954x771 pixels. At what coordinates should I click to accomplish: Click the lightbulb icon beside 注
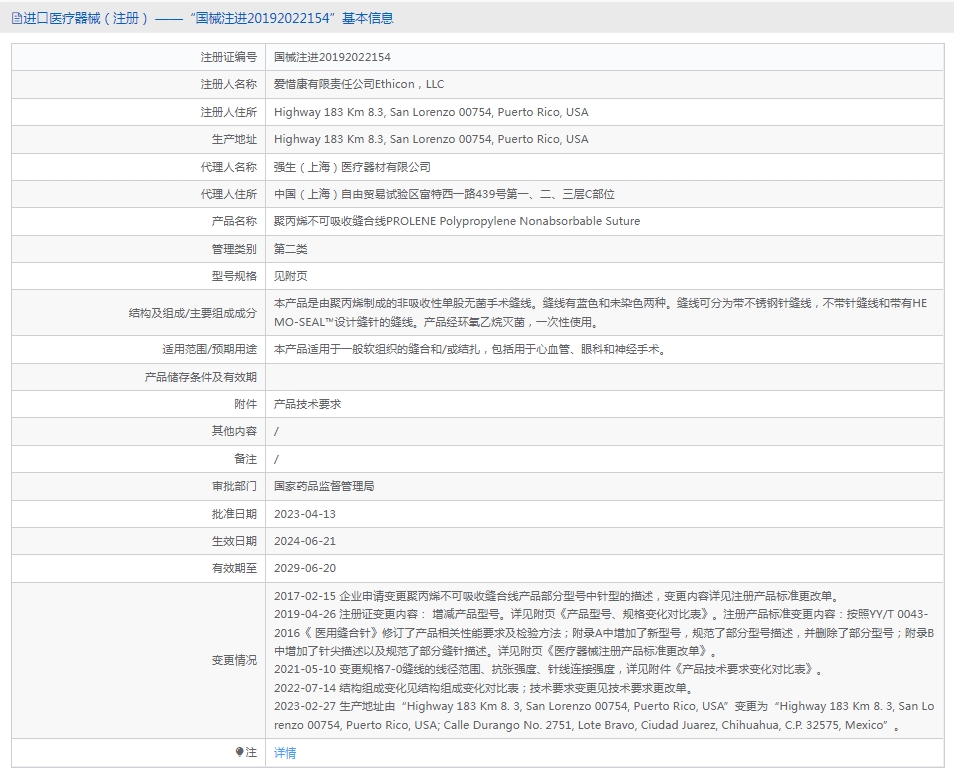(239, 752)
